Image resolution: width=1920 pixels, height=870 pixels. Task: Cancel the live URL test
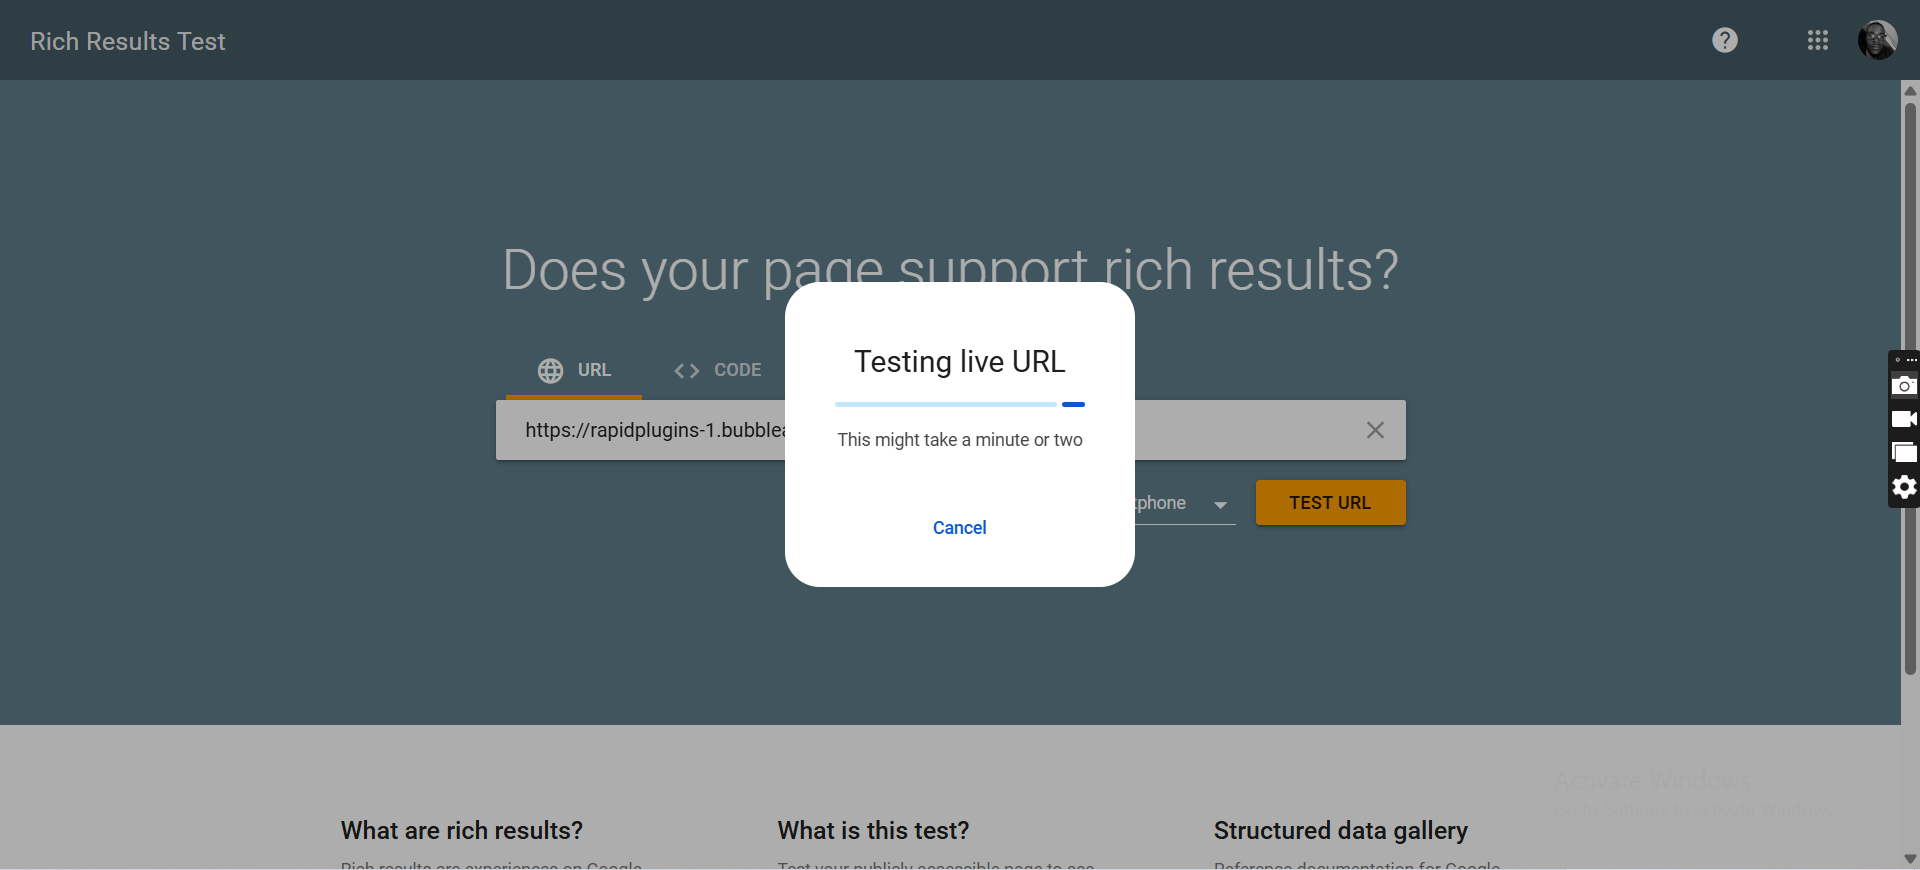click(959, 528)
